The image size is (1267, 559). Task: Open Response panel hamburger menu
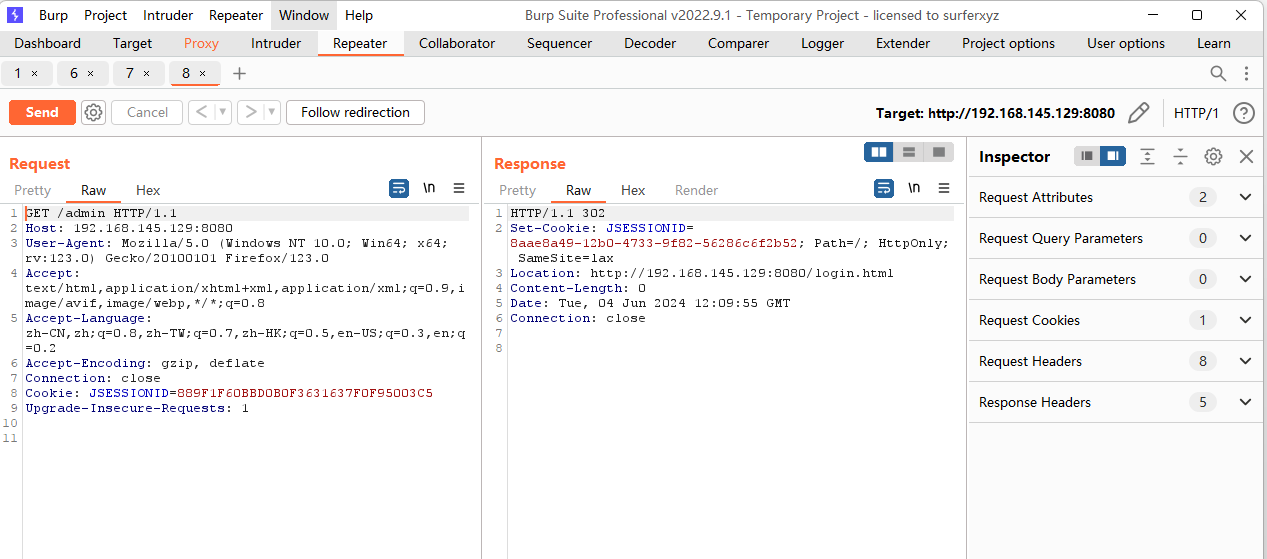point(944,188)
